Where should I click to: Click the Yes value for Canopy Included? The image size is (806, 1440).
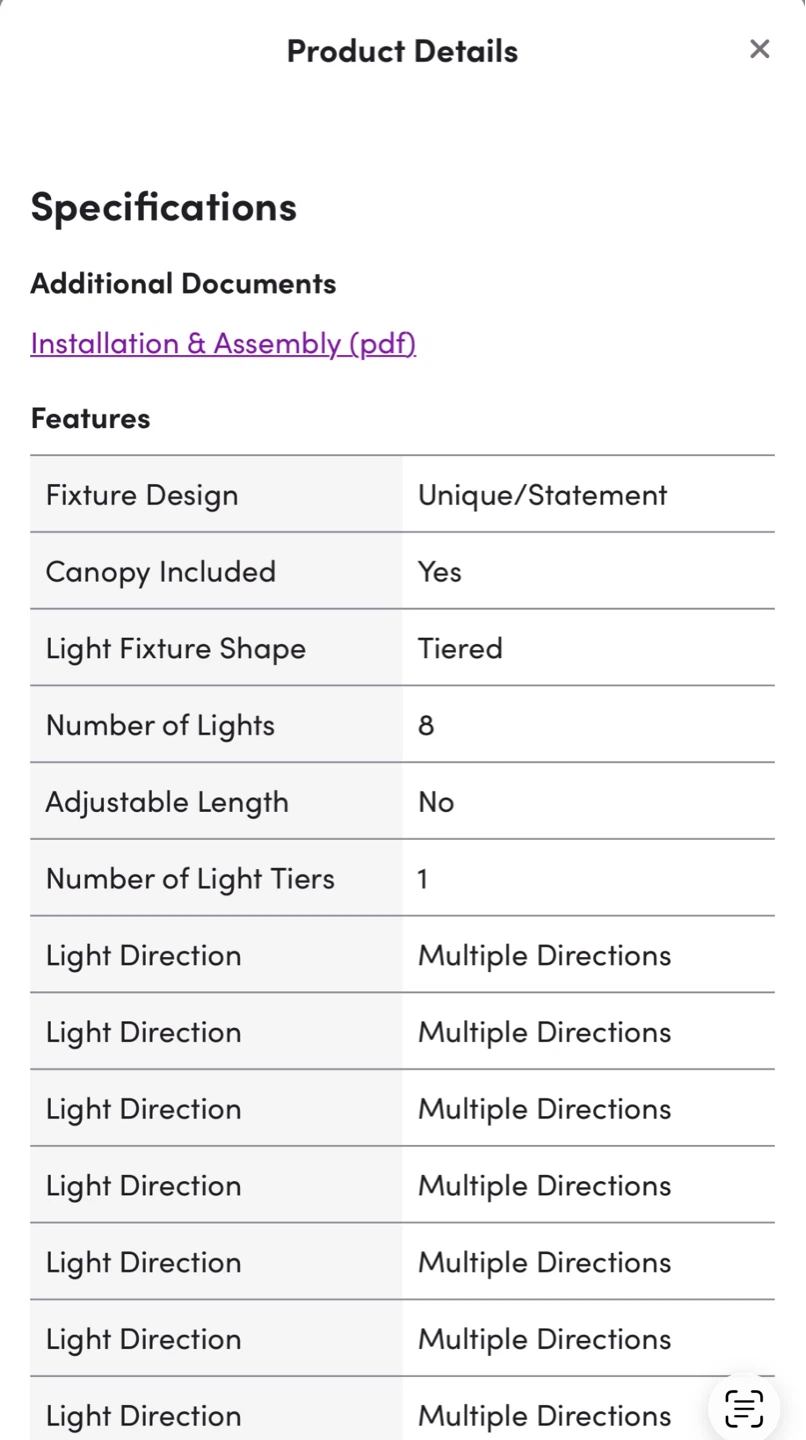tap(440, 572)
